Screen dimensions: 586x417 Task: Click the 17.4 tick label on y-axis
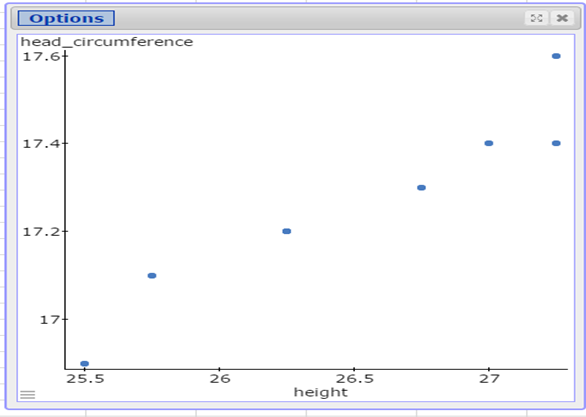click(x=40, y=144)
